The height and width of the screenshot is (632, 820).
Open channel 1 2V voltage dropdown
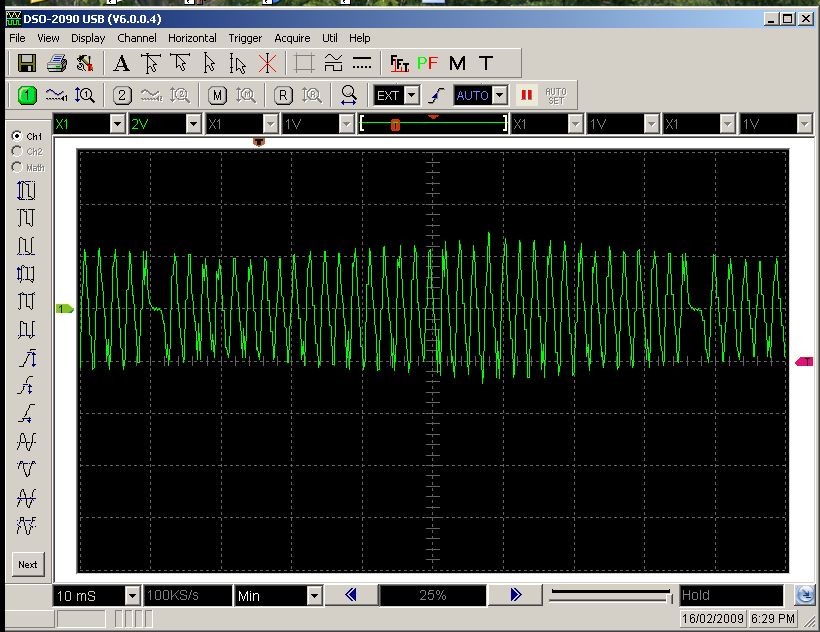(x=193, y=124)
